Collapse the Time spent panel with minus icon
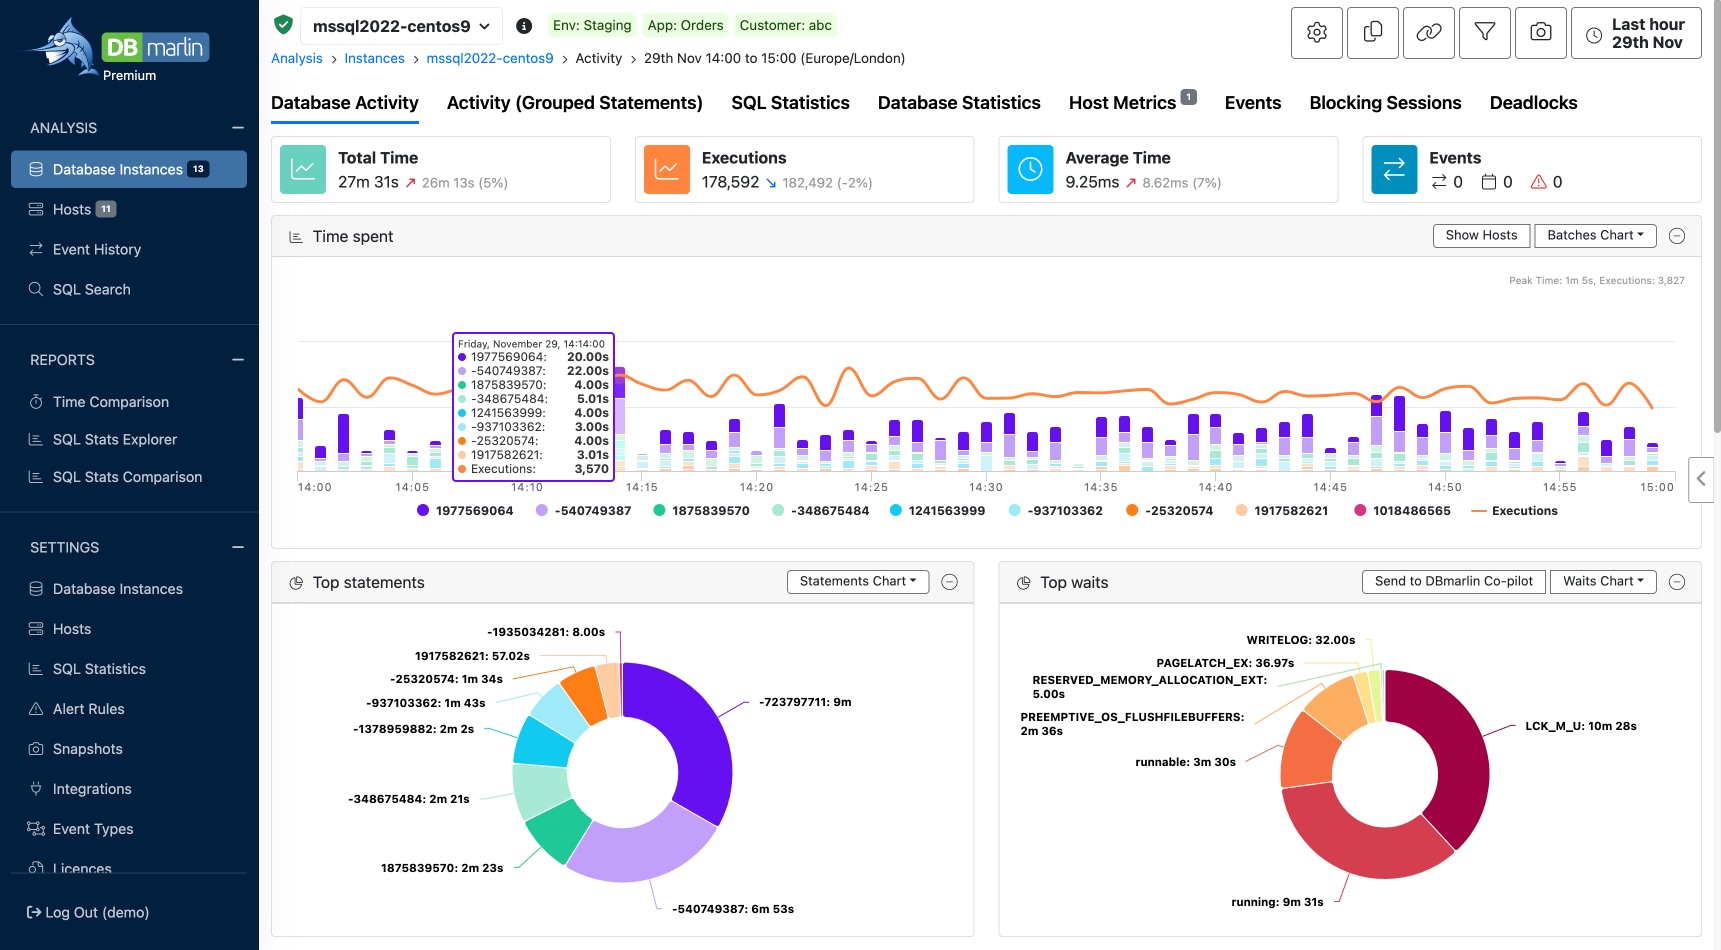Screen dimensions: 1721x950 click(x=1677, y=236)
